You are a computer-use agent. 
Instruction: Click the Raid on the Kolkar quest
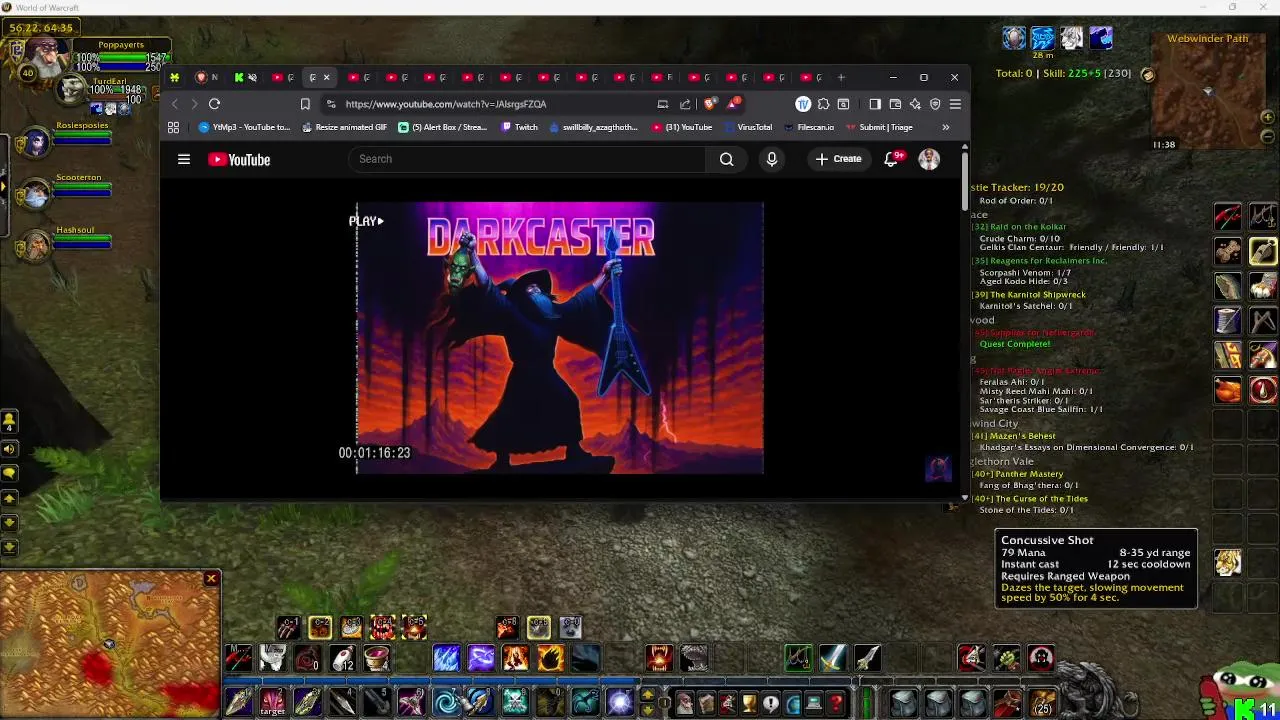(x=1020, y=227)
